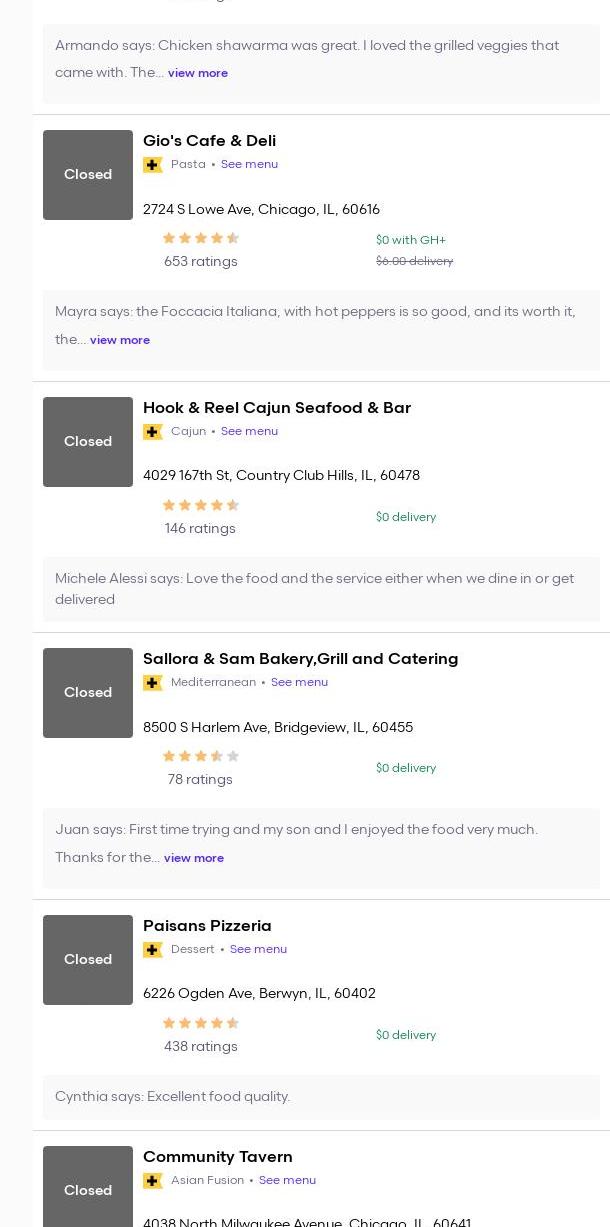The image size is (610, 1227).
Task: Click the GH+ badge beside Asian Fusion label
Action: [153, 1181]
